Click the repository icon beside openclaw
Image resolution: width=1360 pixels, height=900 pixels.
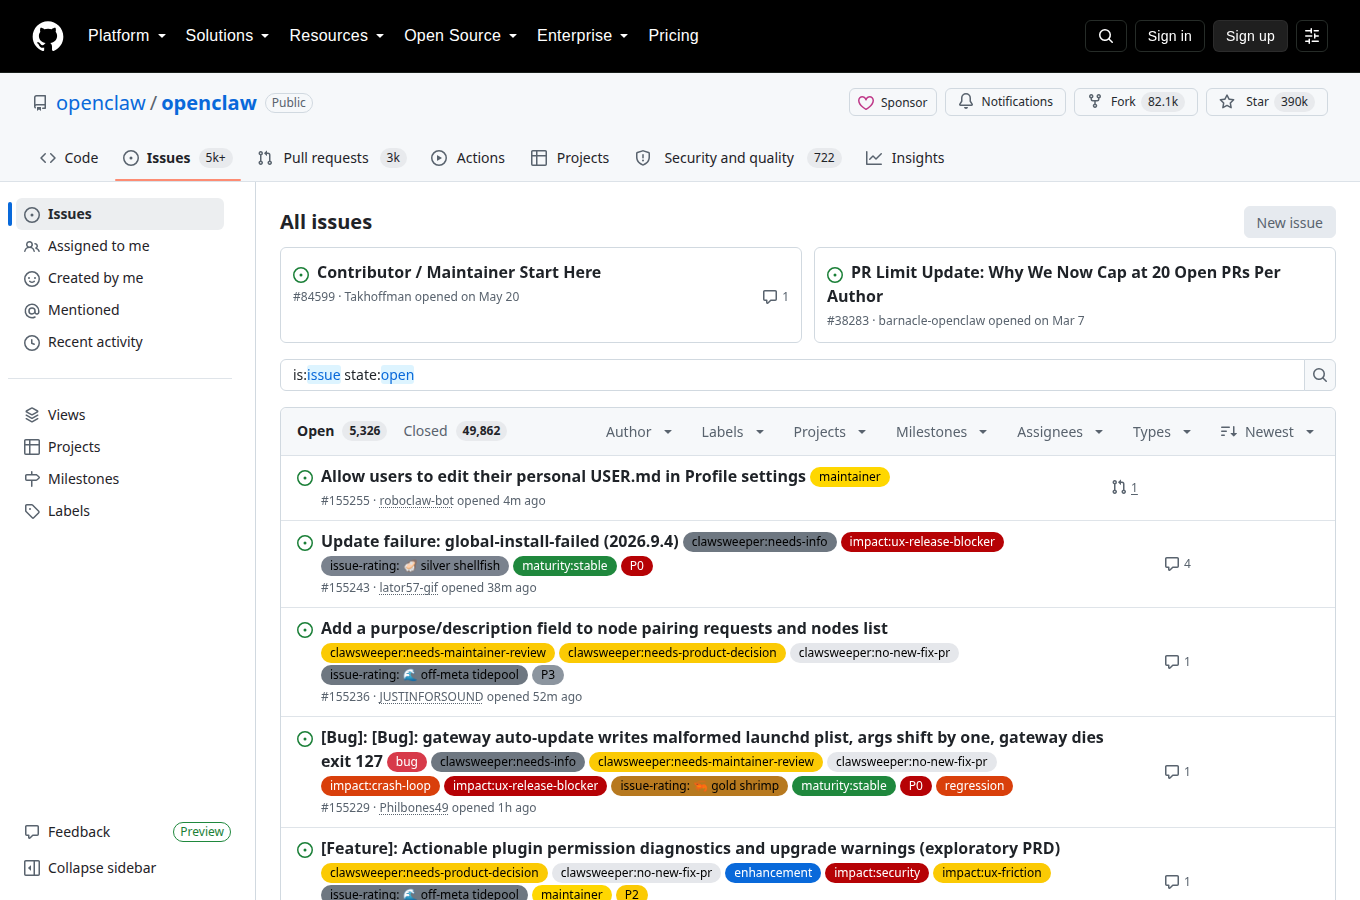pos(40,103)
